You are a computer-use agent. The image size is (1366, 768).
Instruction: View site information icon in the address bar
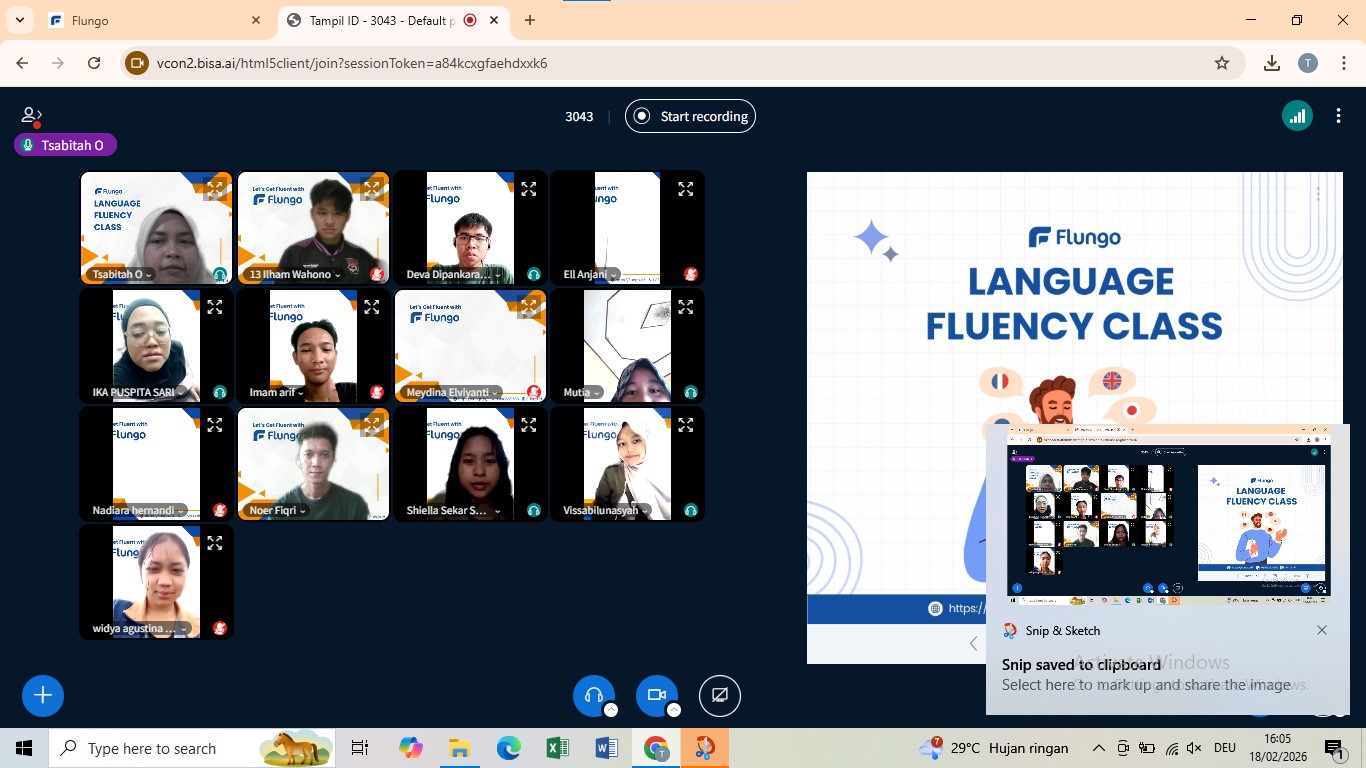137,63
